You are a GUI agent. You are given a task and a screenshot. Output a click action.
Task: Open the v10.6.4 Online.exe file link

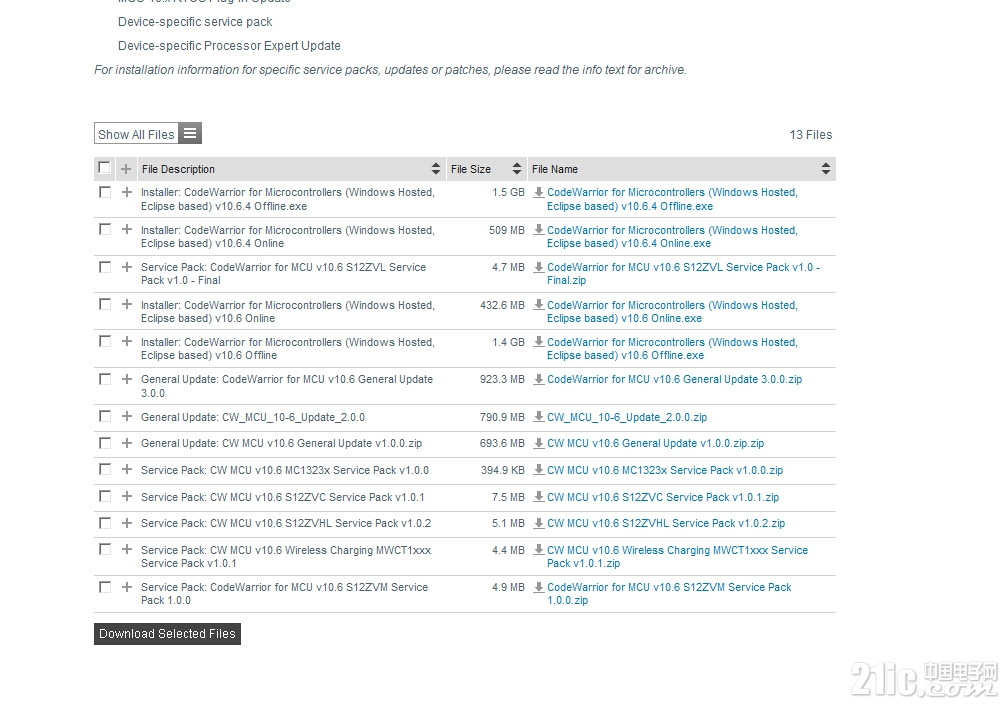(672, 236)
